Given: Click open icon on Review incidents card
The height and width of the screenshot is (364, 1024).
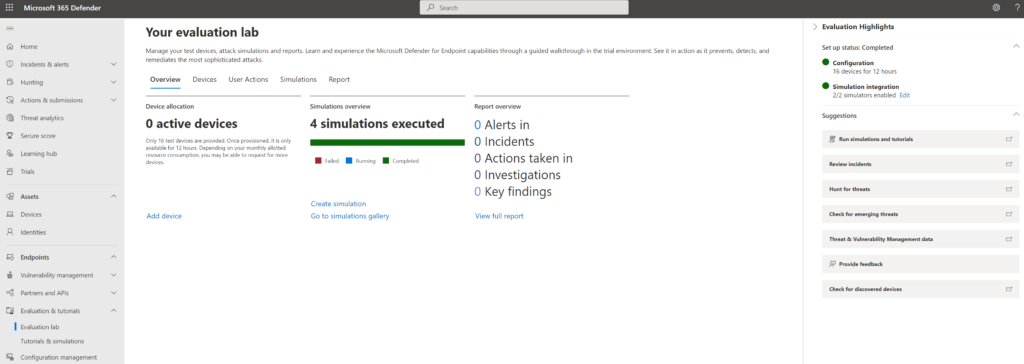Looking at the screenshot, I should pos(1009,164).
